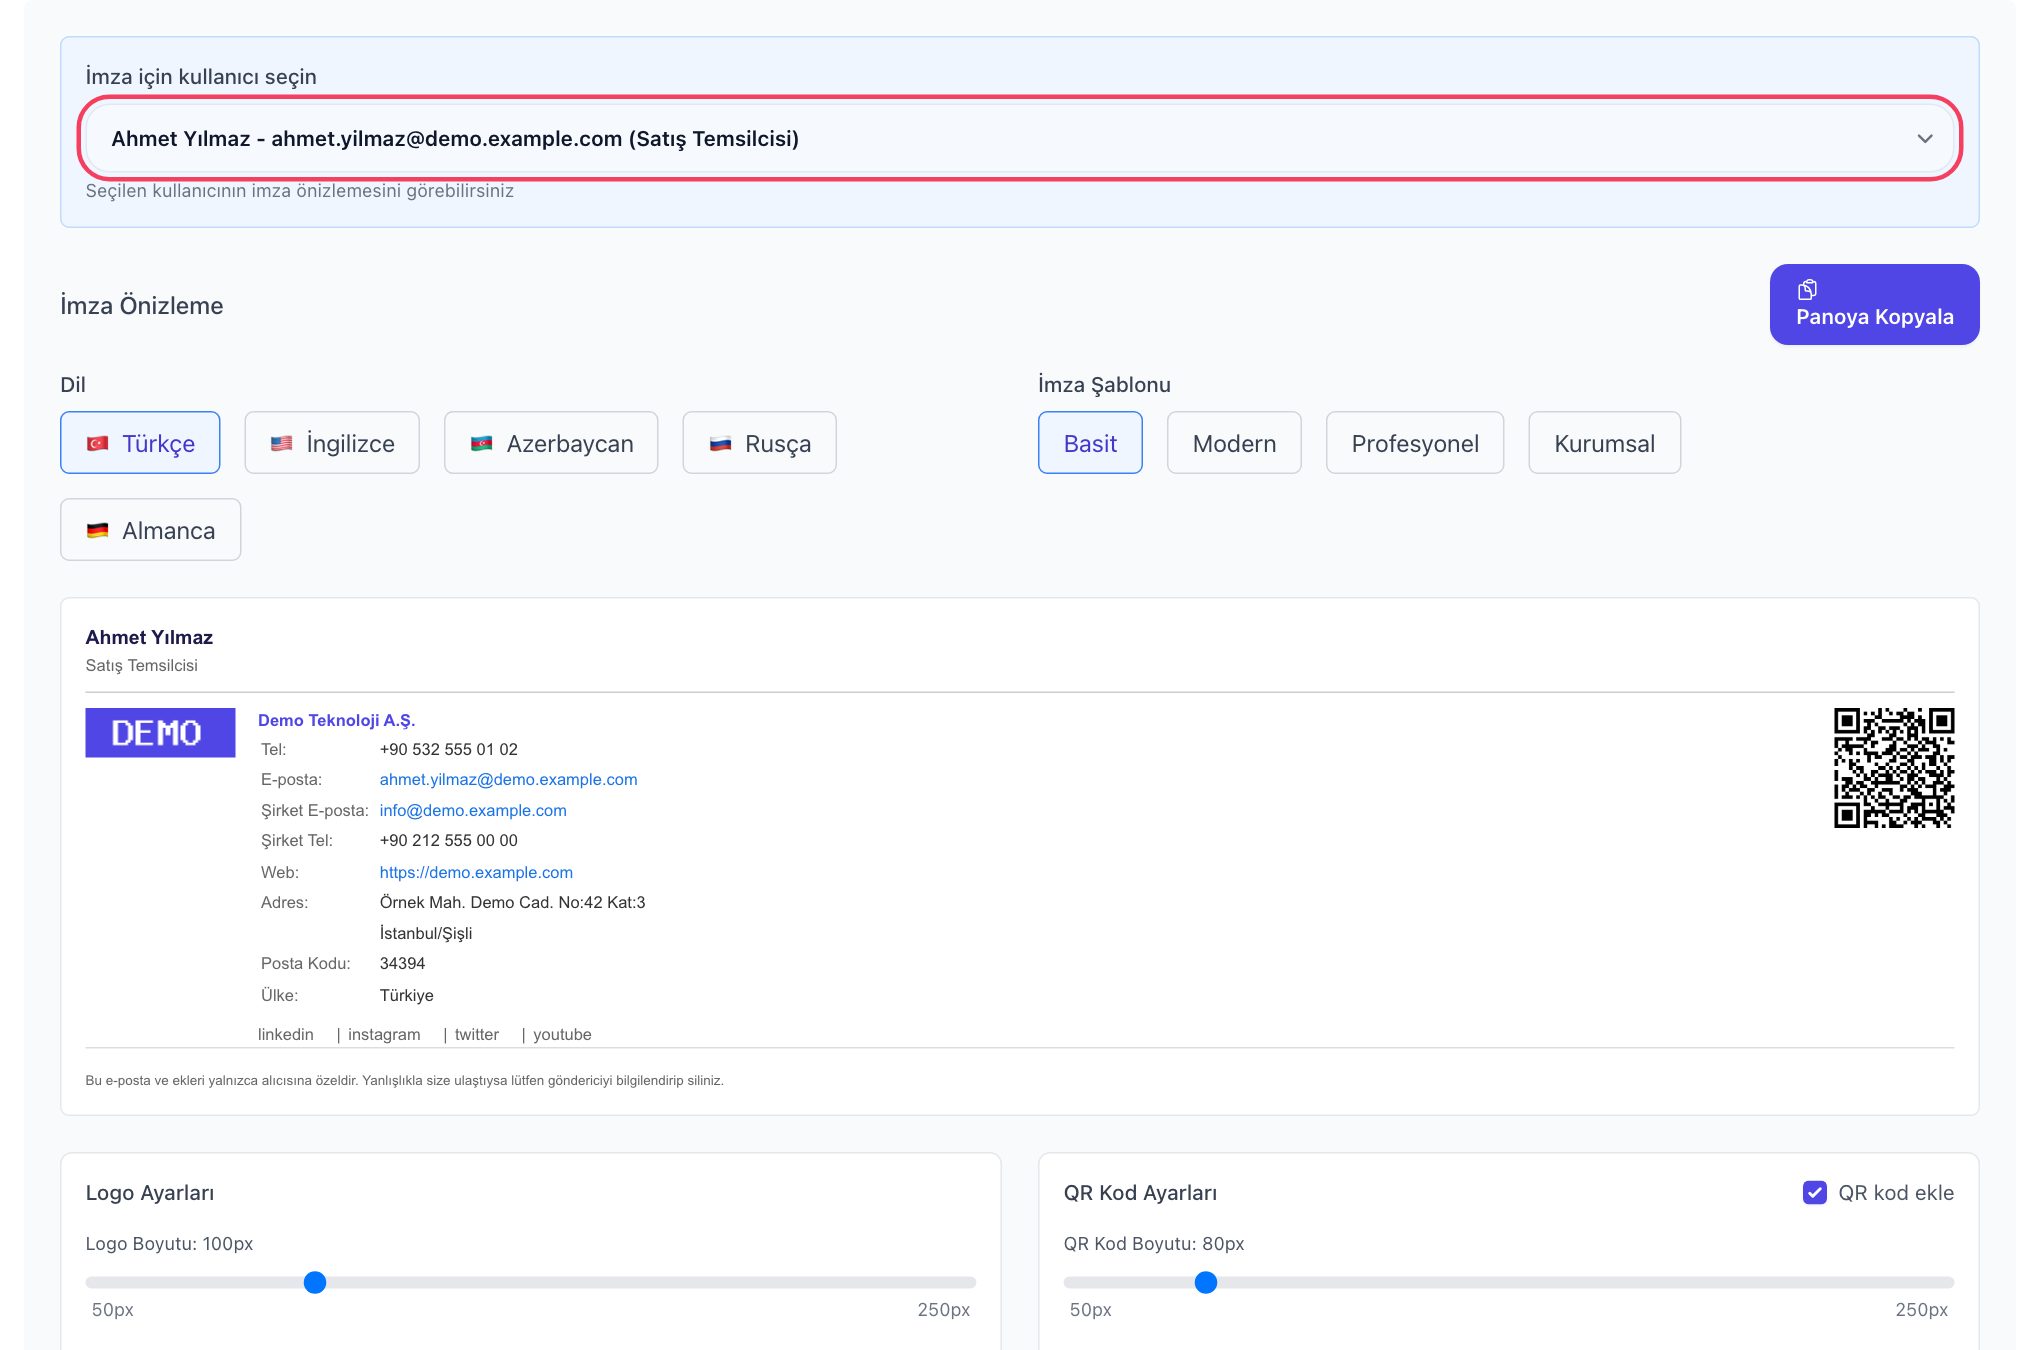Click the Turkish flag icon
The height and width of the screenshot is (1350, 2040).
click(x=98, y=444)
